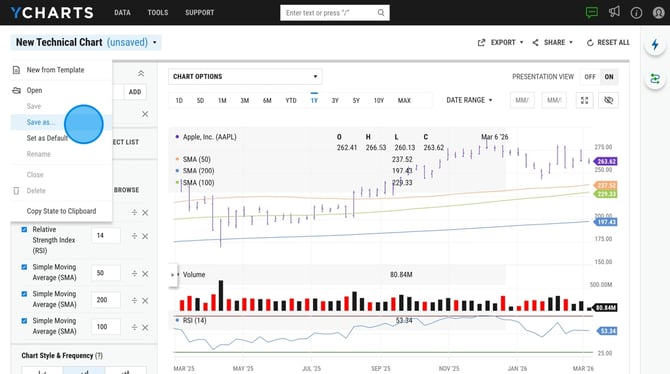Image resolution: width=670 pixels, height=374 pixels.
Task: Remove the SMA 50 indicator with X
Action: tap(145, 274)
